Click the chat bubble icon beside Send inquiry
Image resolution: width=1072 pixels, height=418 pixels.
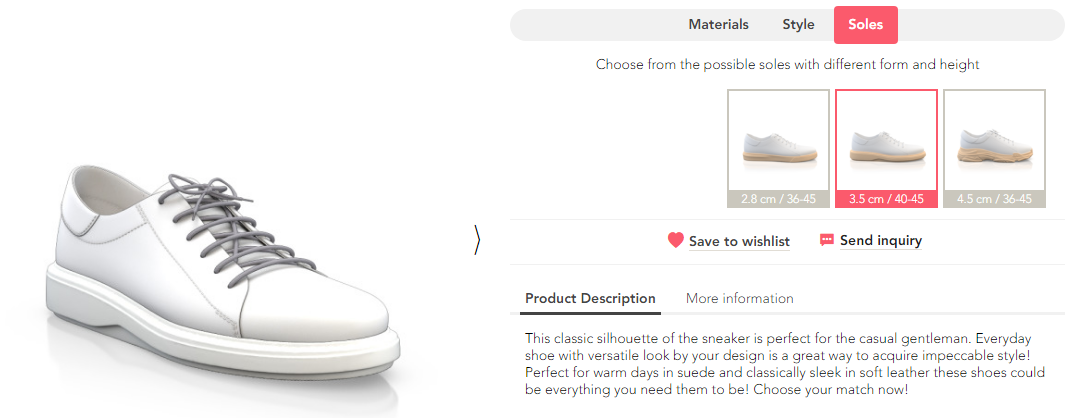(826, 240)
